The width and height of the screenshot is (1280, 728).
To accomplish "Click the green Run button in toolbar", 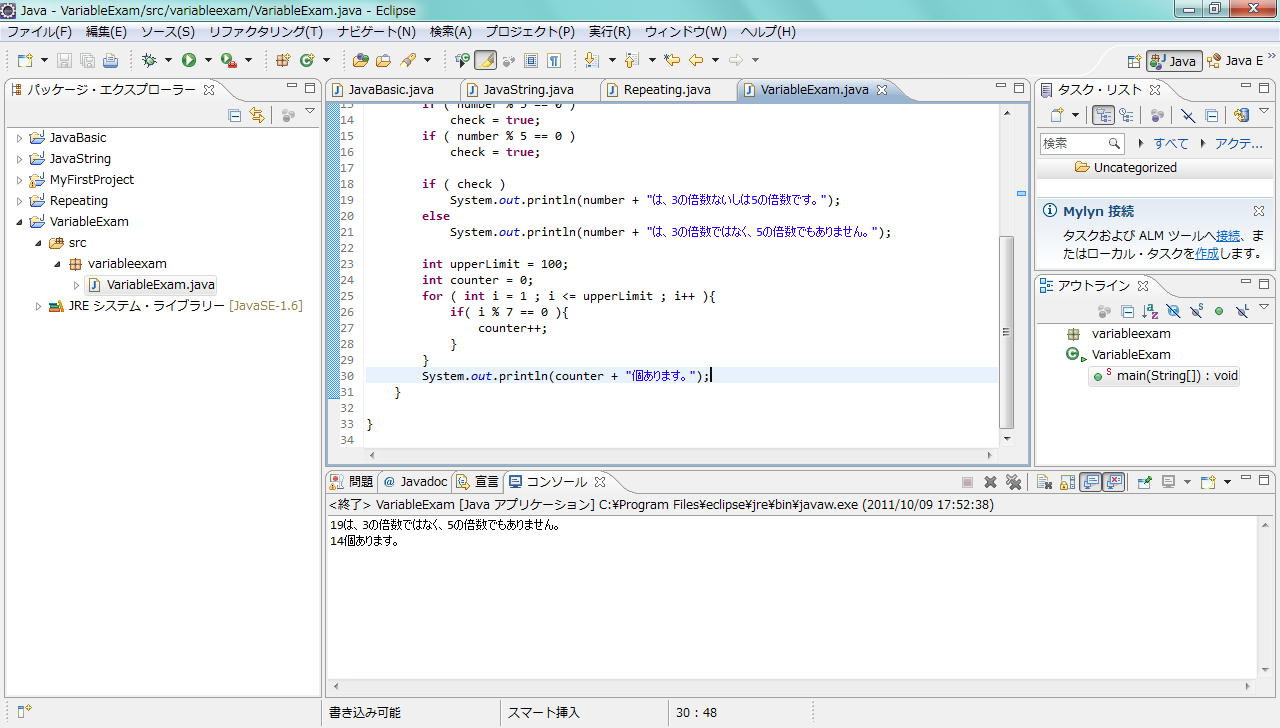I will 188,60.
